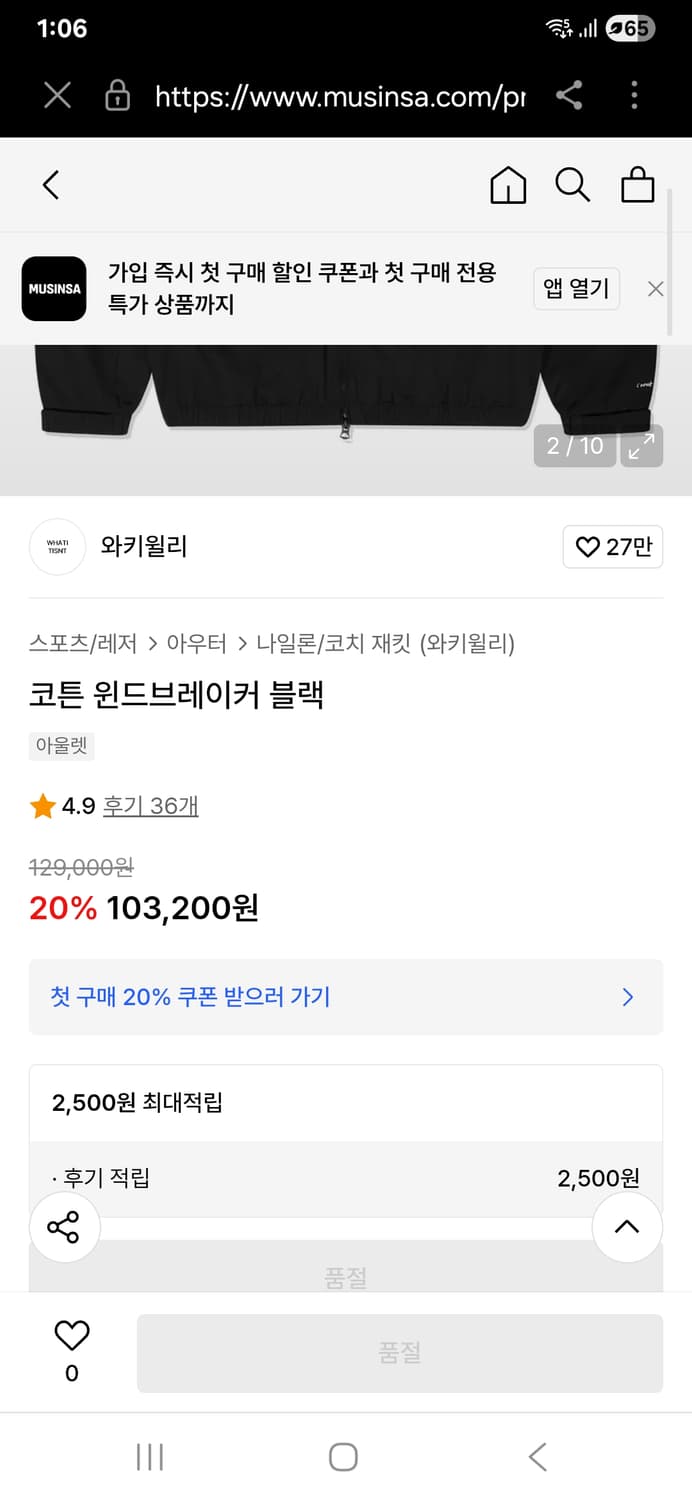Collapse the page with the up chevron
This screenshot has height=1500, width=692.
click(x=626, y=1227)
